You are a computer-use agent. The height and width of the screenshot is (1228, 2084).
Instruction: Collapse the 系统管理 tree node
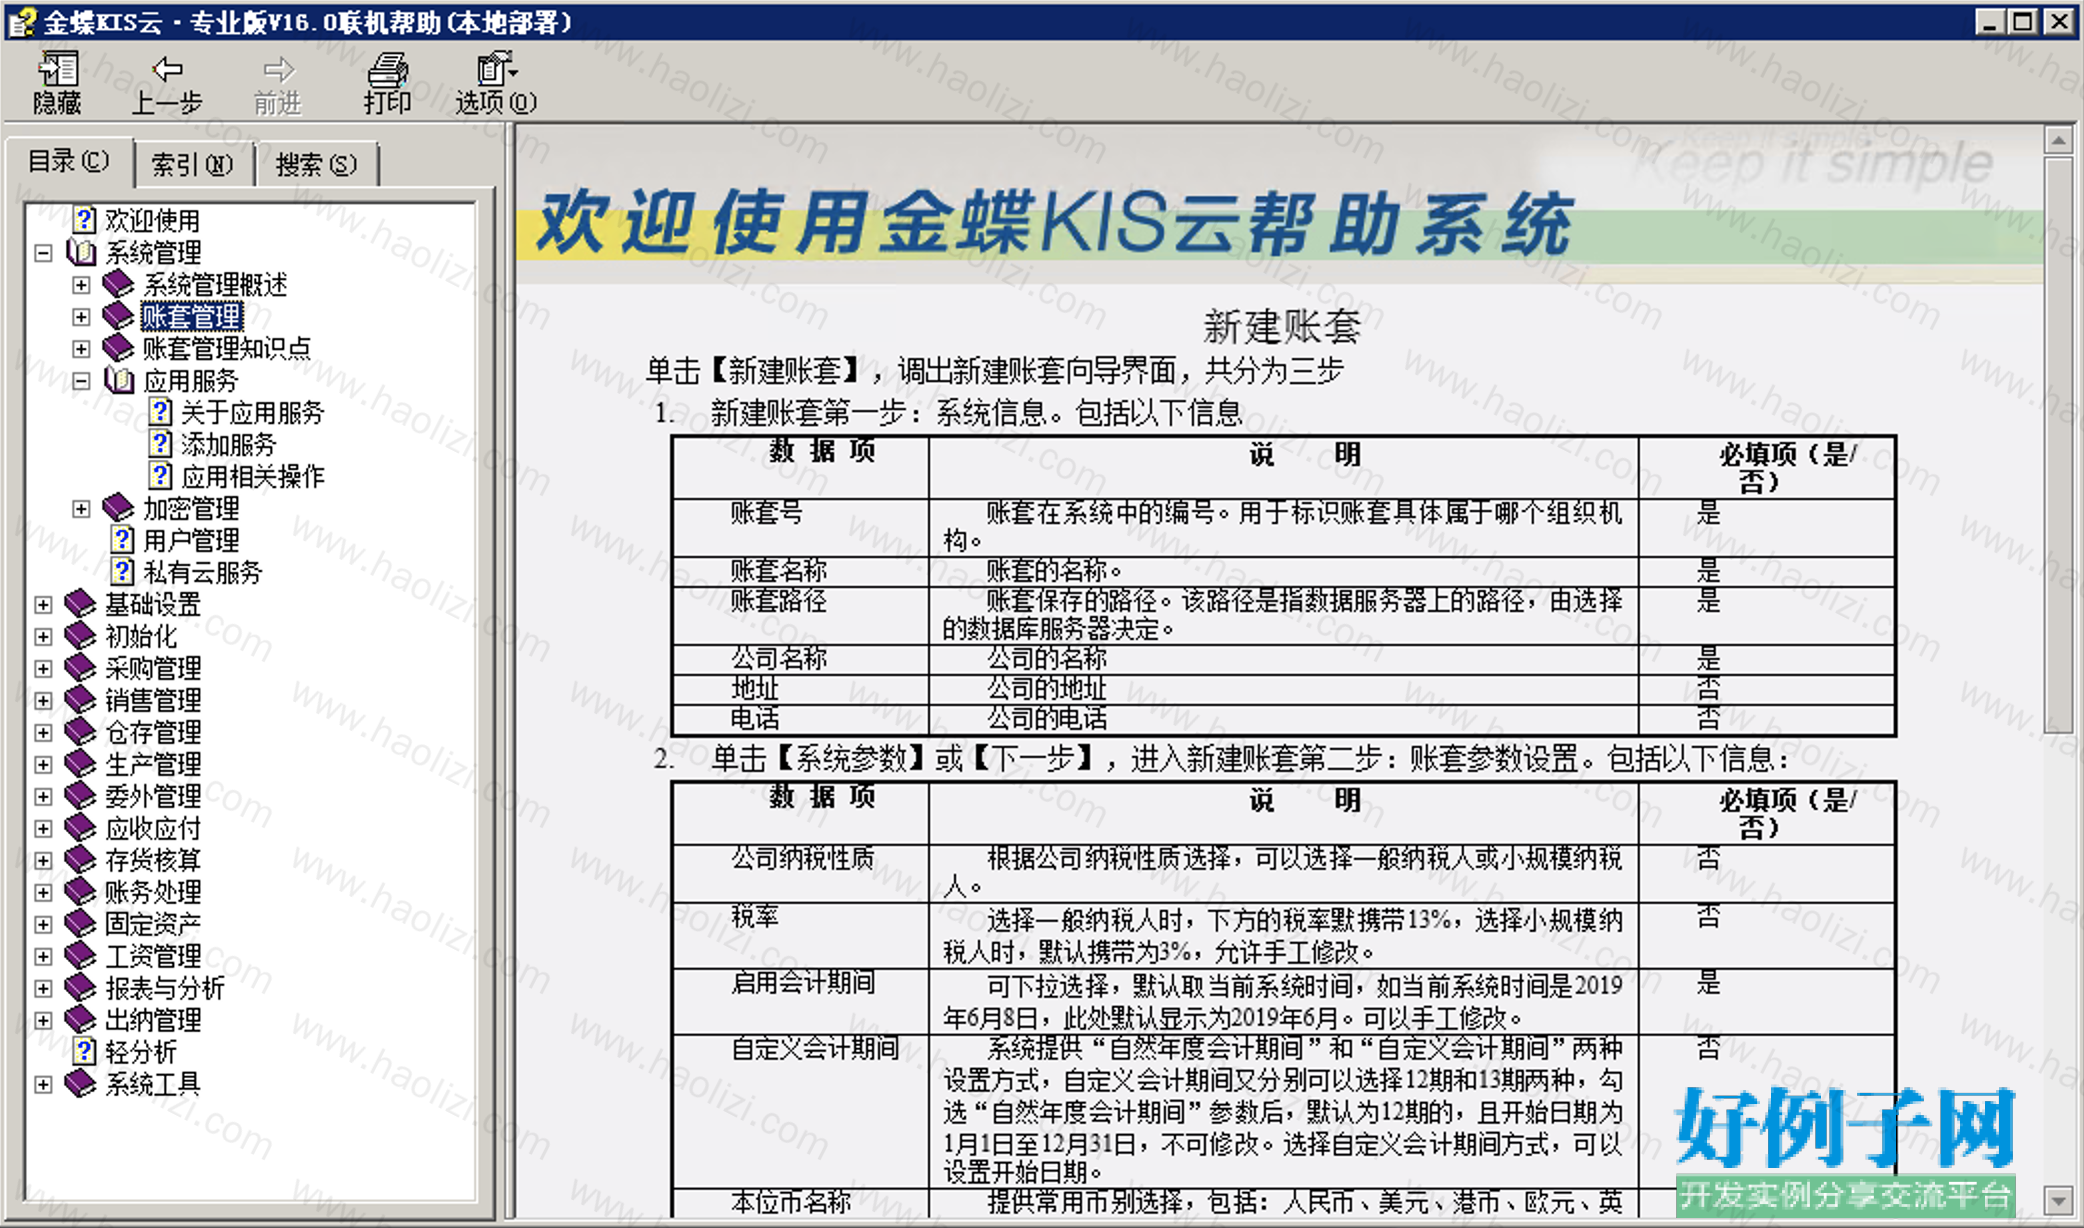coord(43,253)
